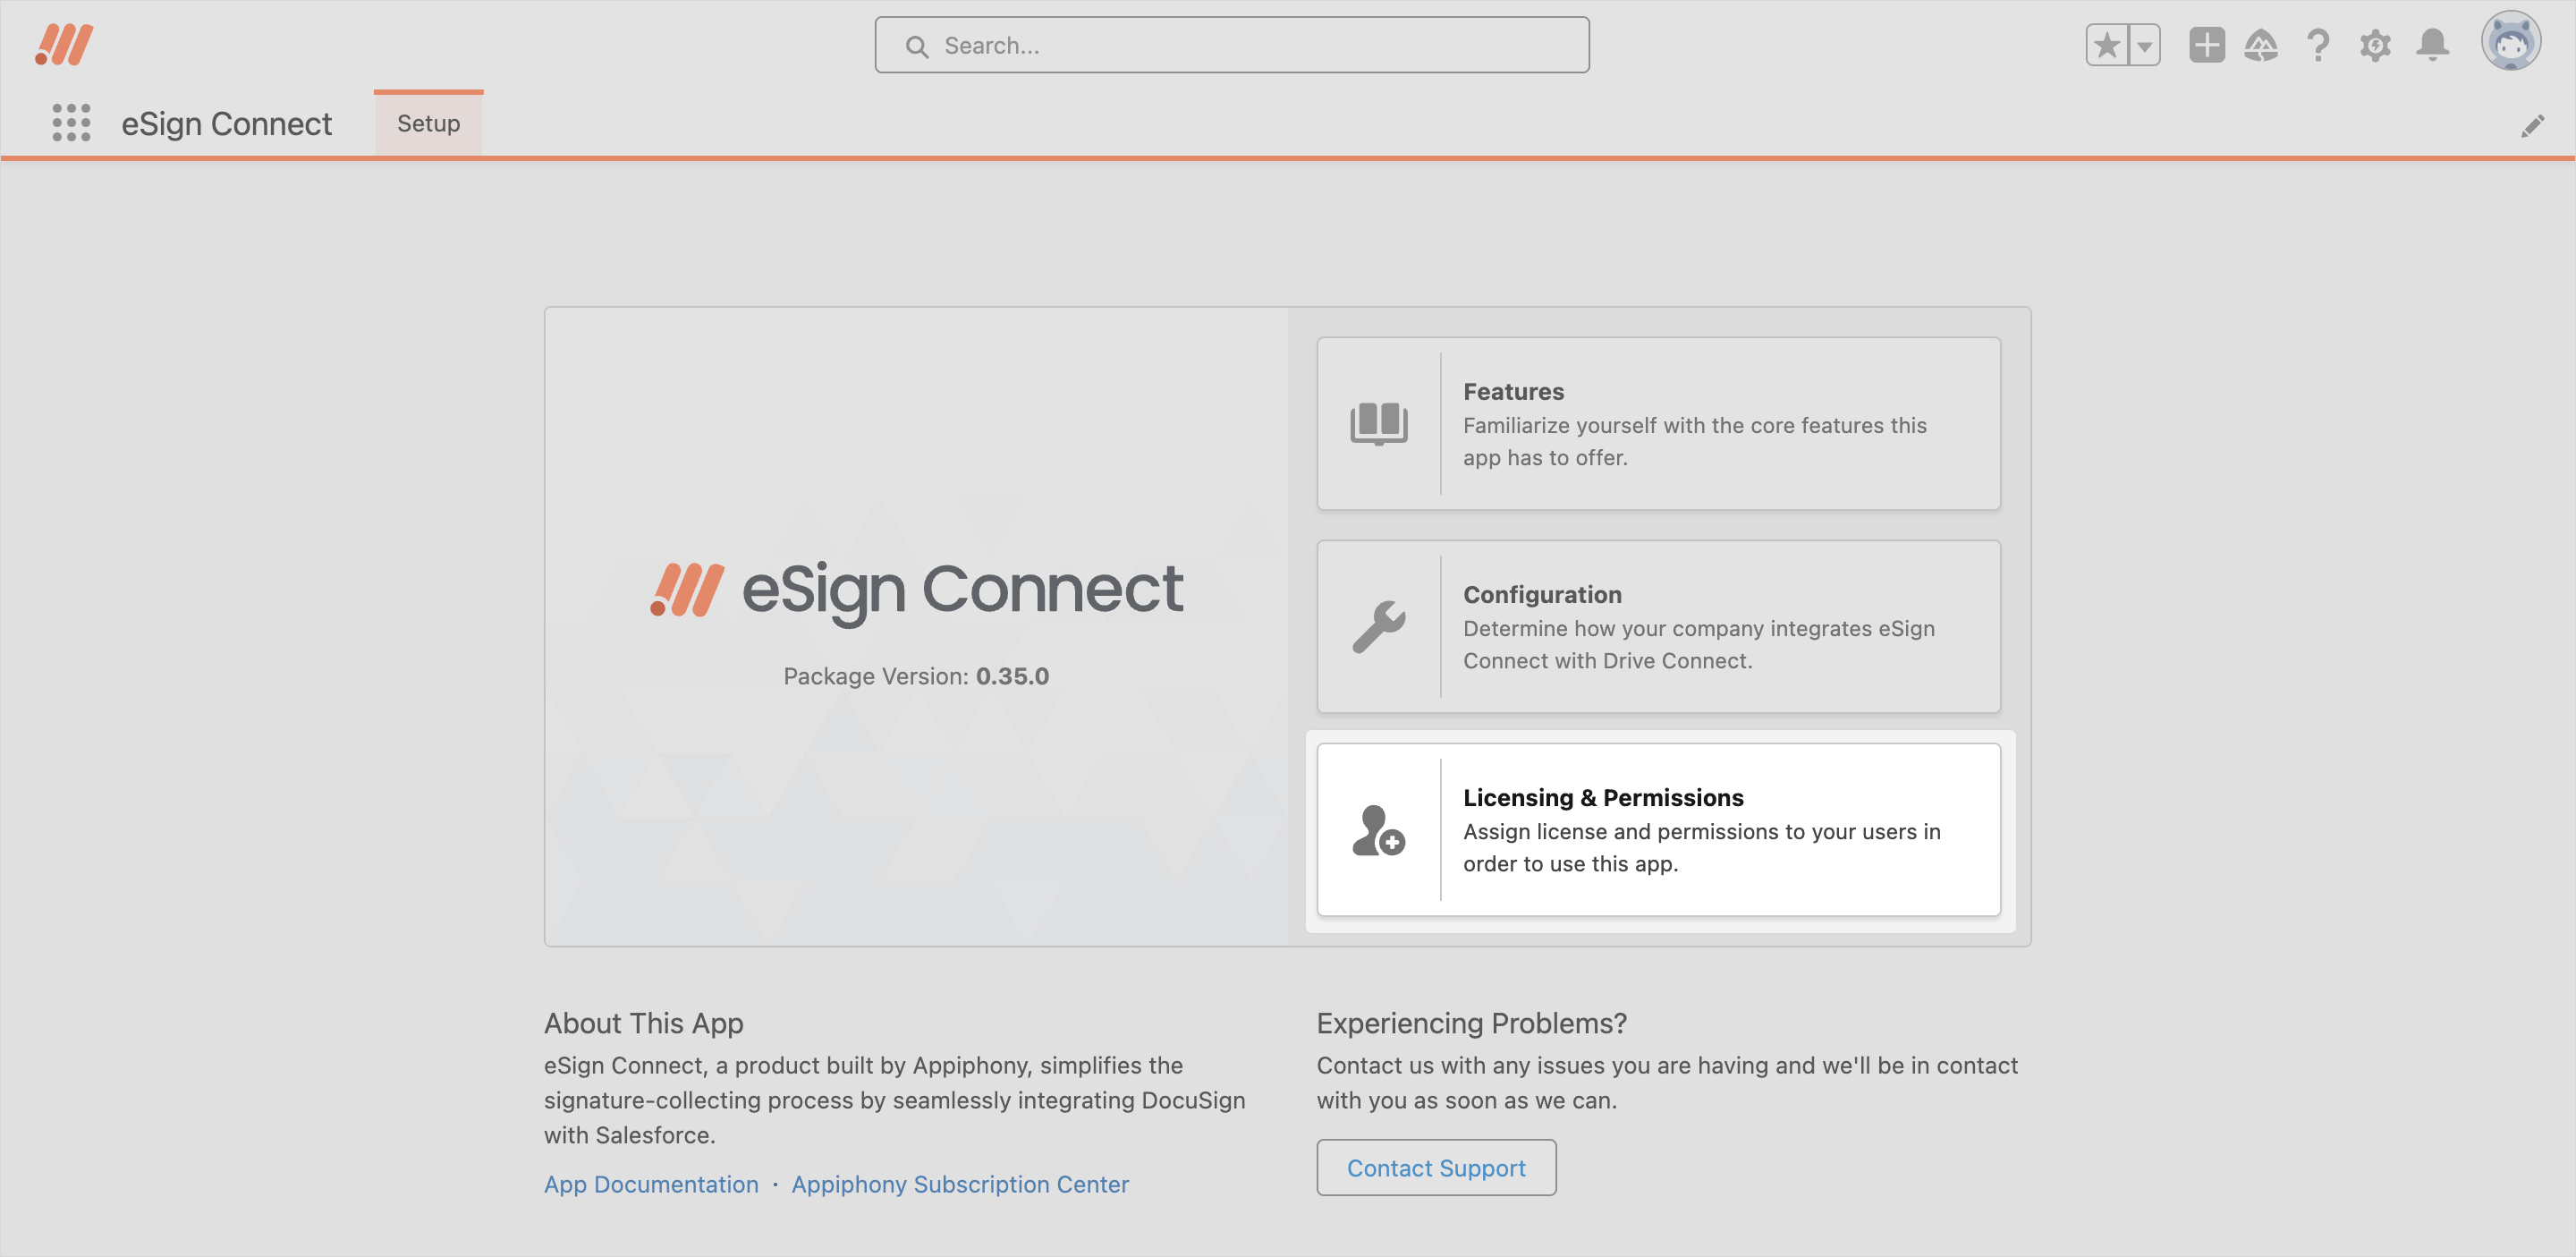Open the Setup gear icon

tap(2375, 45)
